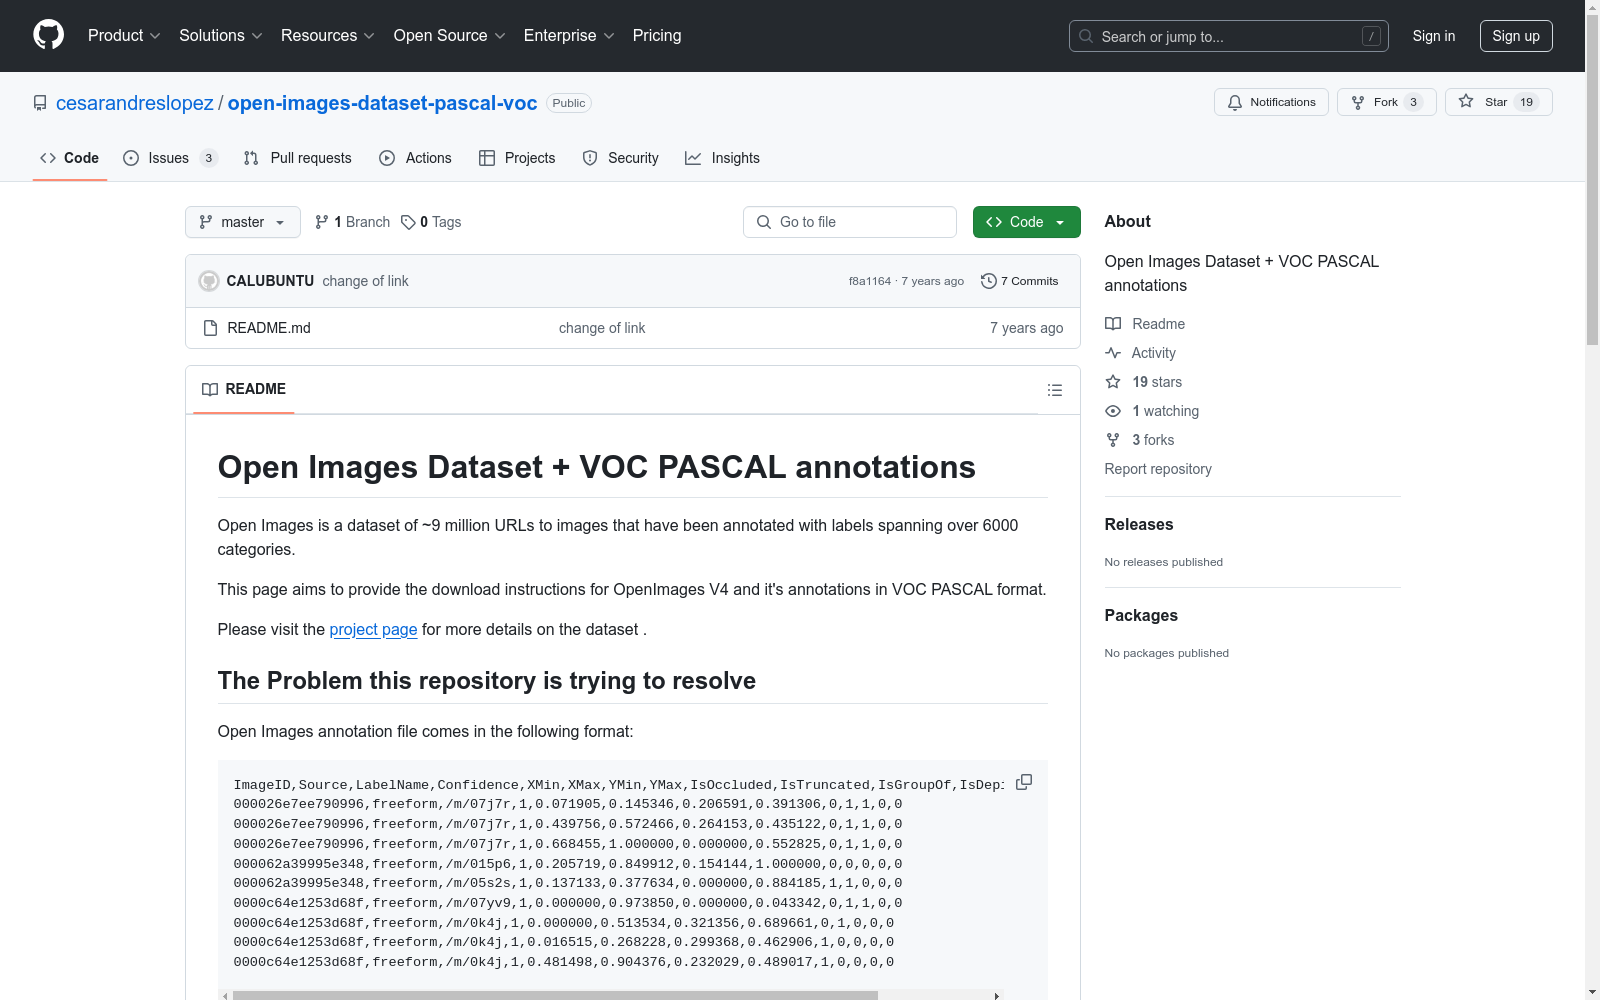Open the Issues tab
The width and height of the screenshot is (1600, 1000).
click(x=170, y=158)
